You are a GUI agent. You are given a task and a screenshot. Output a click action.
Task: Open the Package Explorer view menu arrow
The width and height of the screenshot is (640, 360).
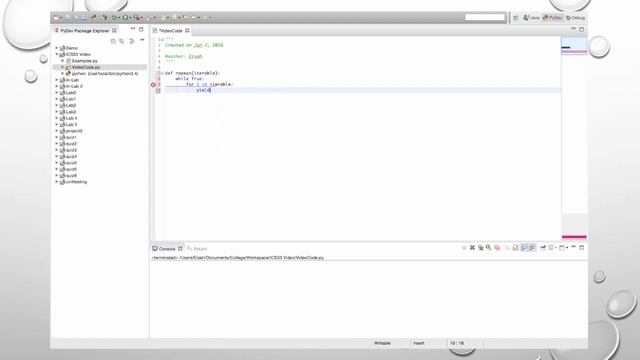[142, 40]
